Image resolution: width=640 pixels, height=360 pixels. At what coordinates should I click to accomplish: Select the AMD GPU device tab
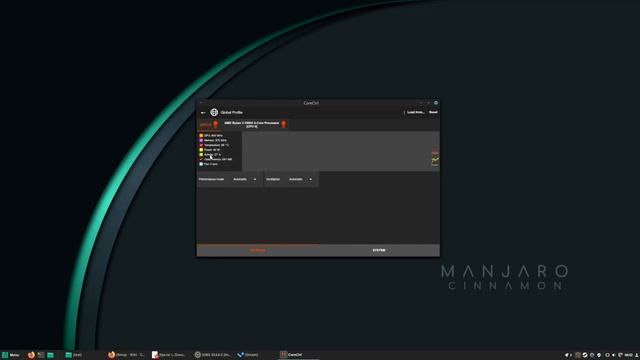pyautogui.click(x=209, y=124)
